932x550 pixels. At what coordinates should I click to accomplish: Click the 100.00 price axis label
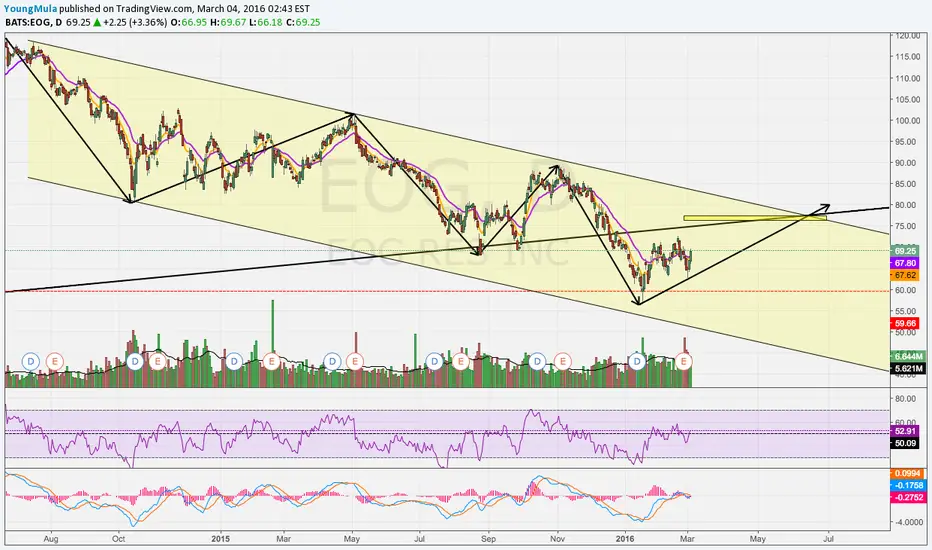click(x=908, y=120)
